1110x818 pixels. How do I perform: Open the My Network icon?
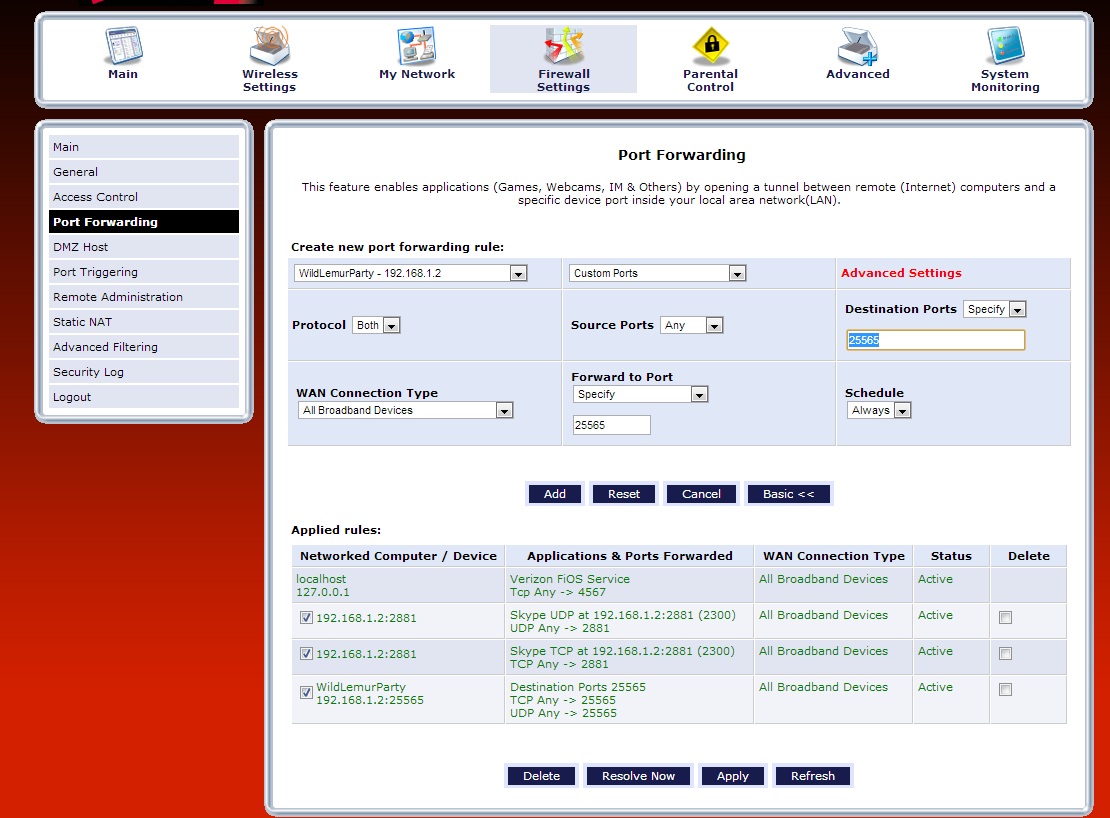417,46
